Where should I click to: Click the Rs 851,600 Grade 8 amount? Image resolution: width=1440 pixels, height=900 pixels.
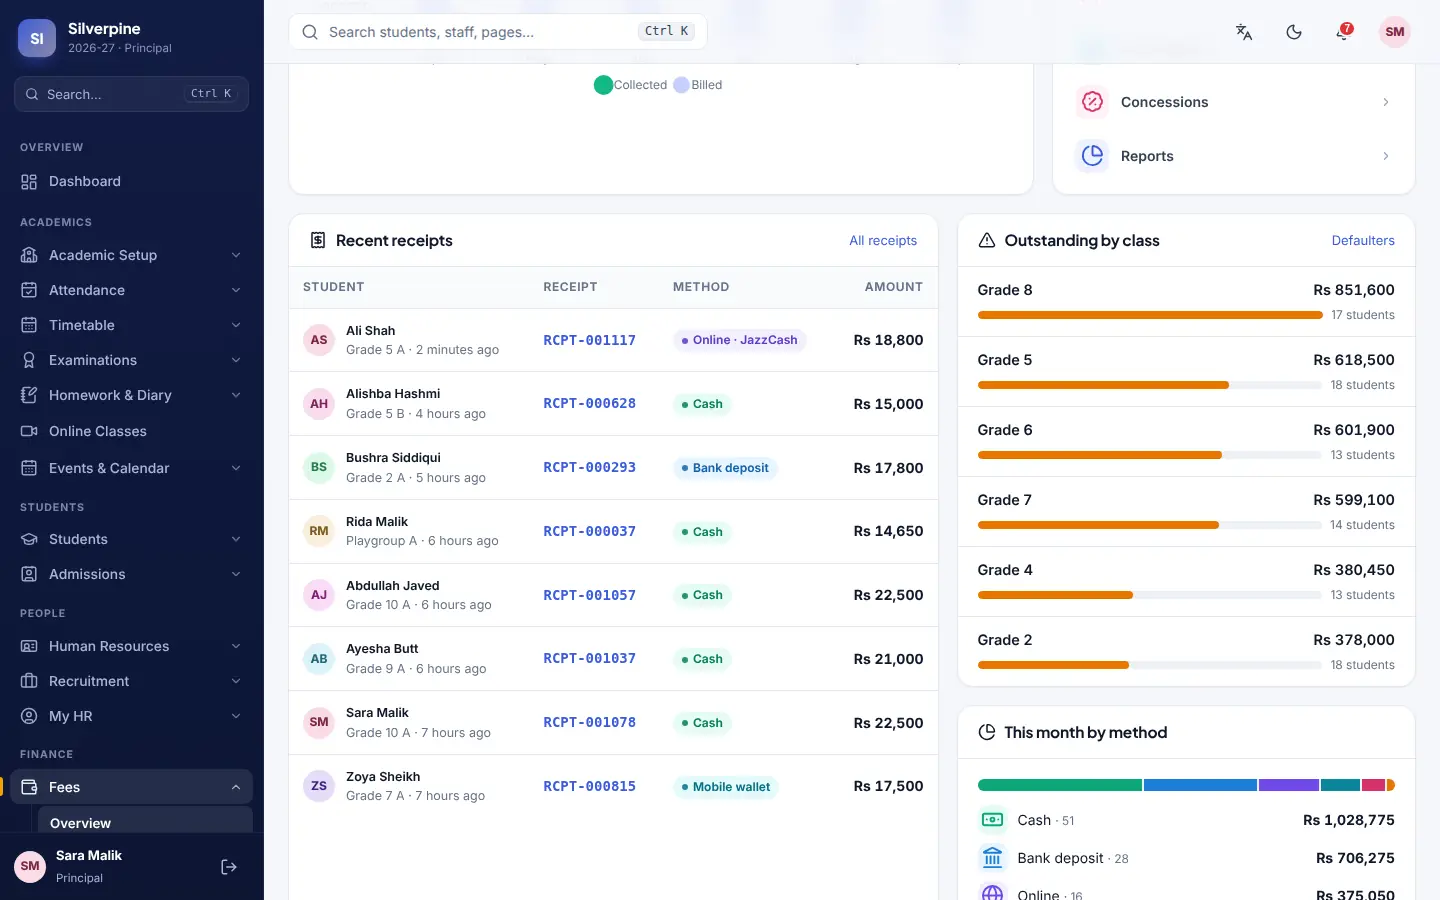click(x=1354, y=290)
